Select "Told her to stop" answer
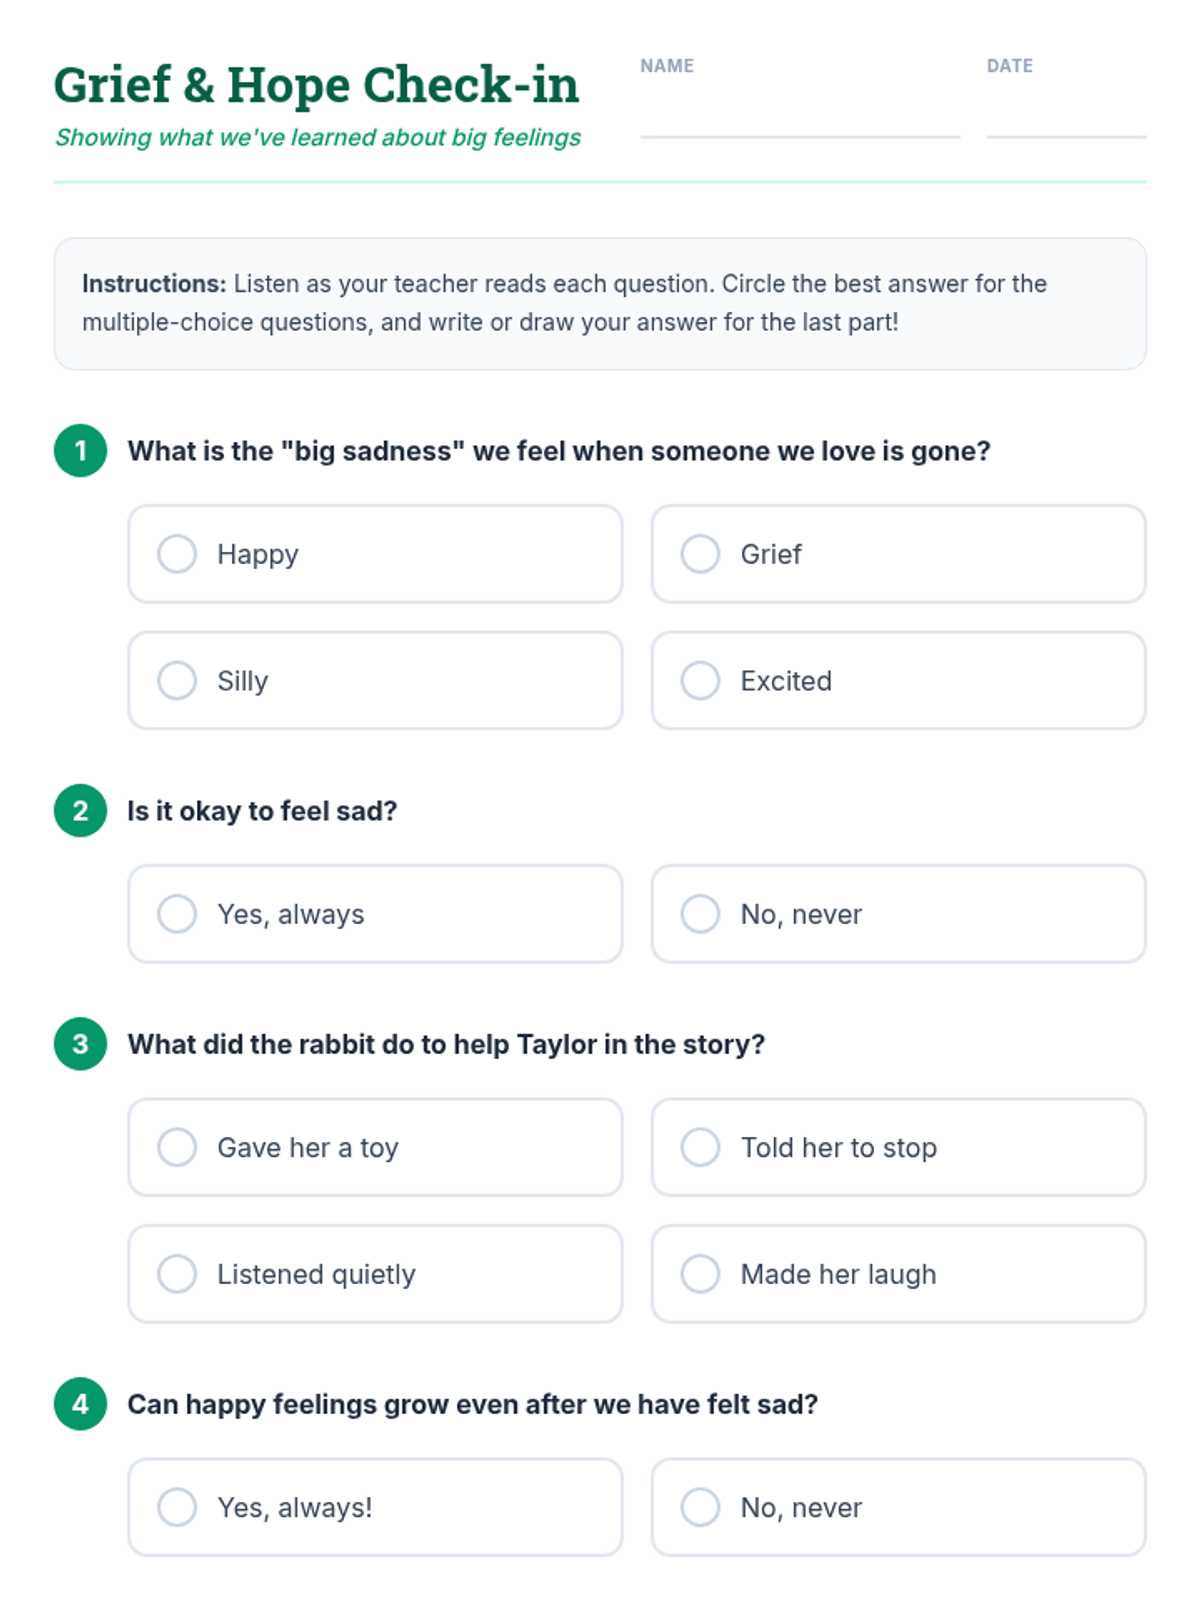The width and height of the screenshot is (1200, 1600). 701,1147
